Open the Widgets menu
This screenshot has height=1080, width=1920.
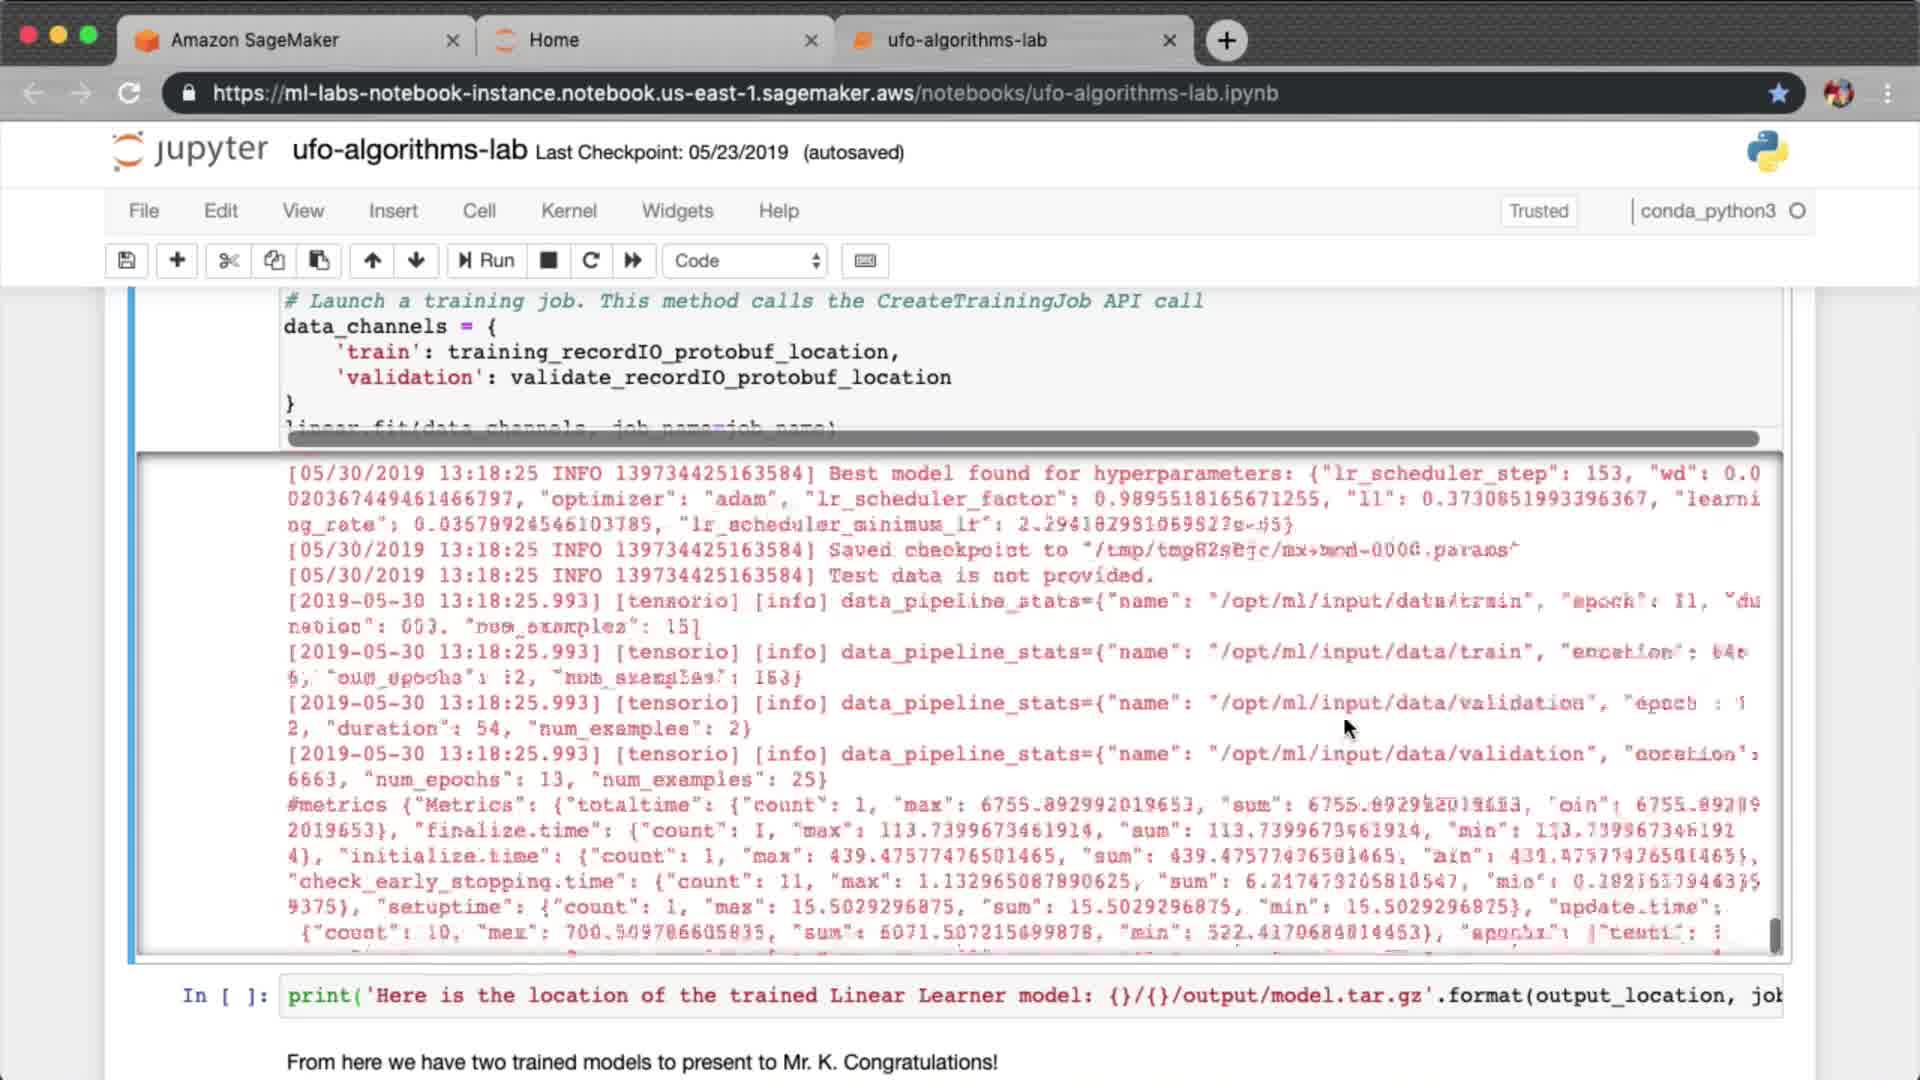(x=677, y=211)
